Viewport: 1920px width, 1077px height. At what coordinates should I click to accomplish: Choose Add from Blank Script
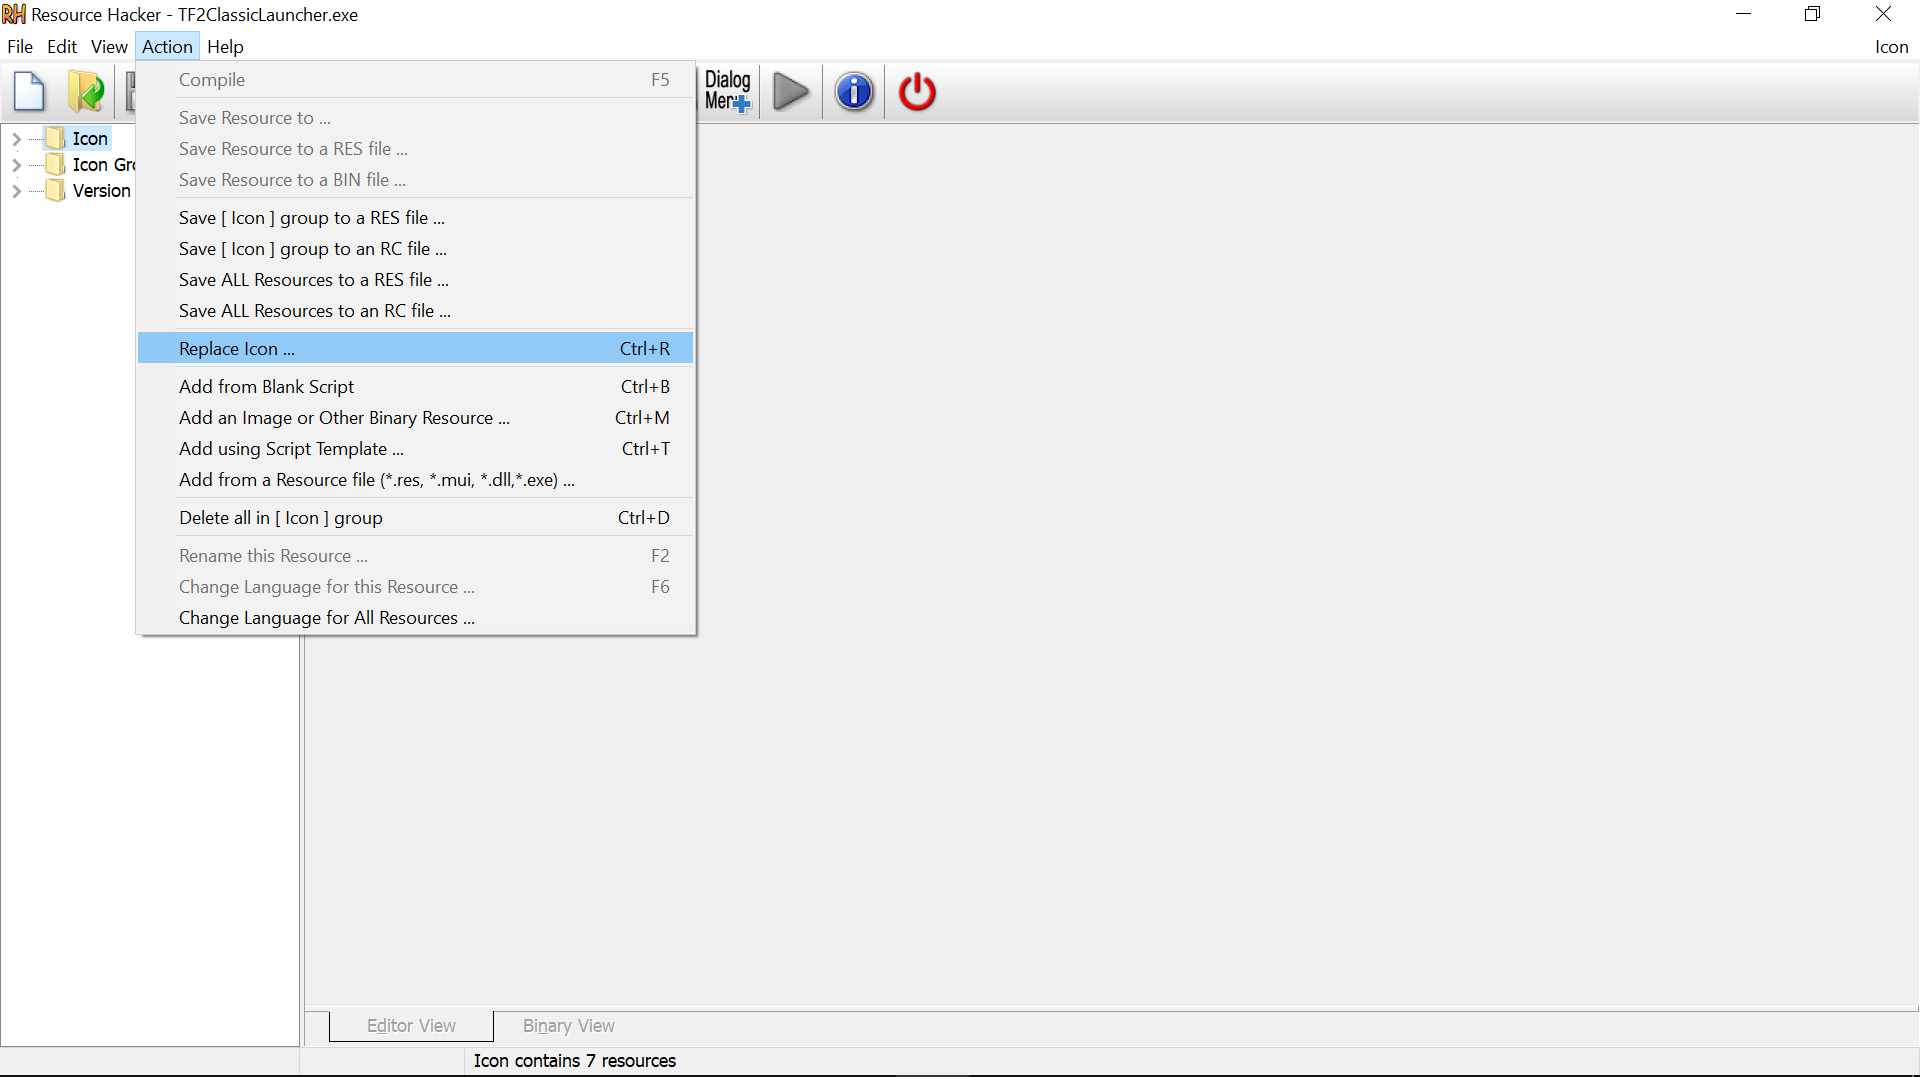click(415, 387)
